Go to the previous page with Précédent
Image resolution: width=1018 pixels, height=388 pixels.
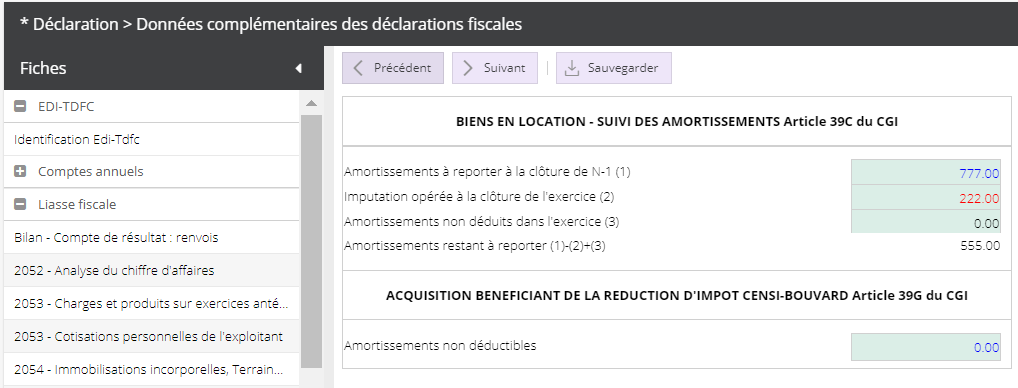(x=393, y=68)
